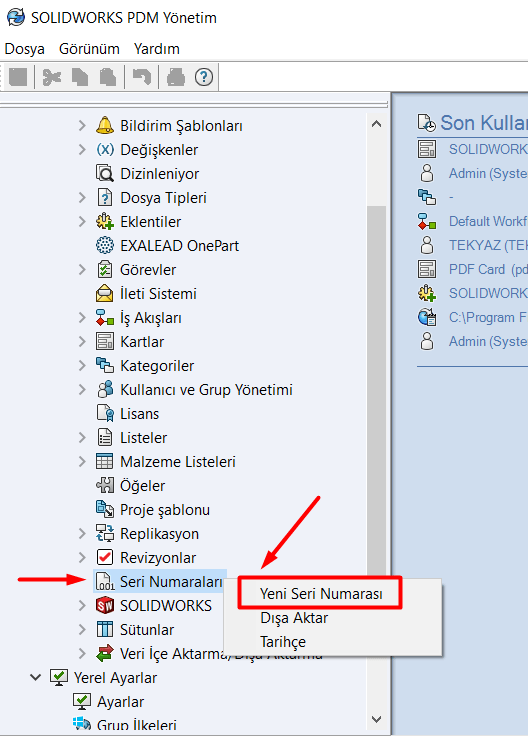Expand the Revizyonlar node

82,557
